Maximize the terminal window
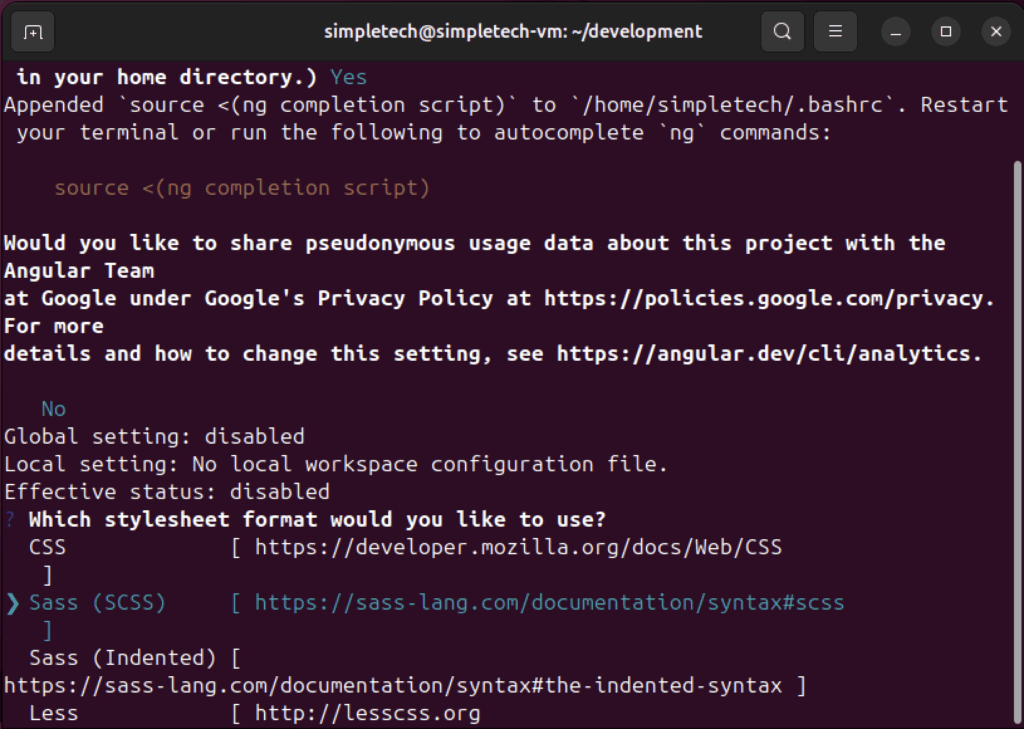Viewport: 1024px width, 729px height. click(945, 32)
